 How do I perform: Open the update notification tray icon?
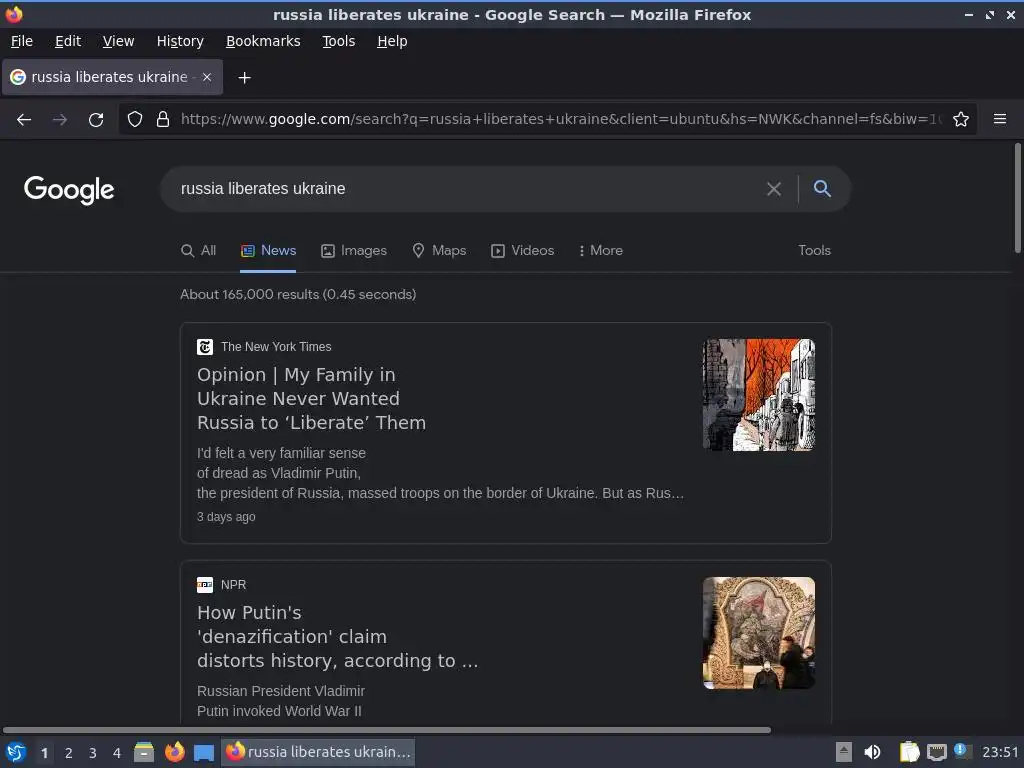click(x=961, y=750)
